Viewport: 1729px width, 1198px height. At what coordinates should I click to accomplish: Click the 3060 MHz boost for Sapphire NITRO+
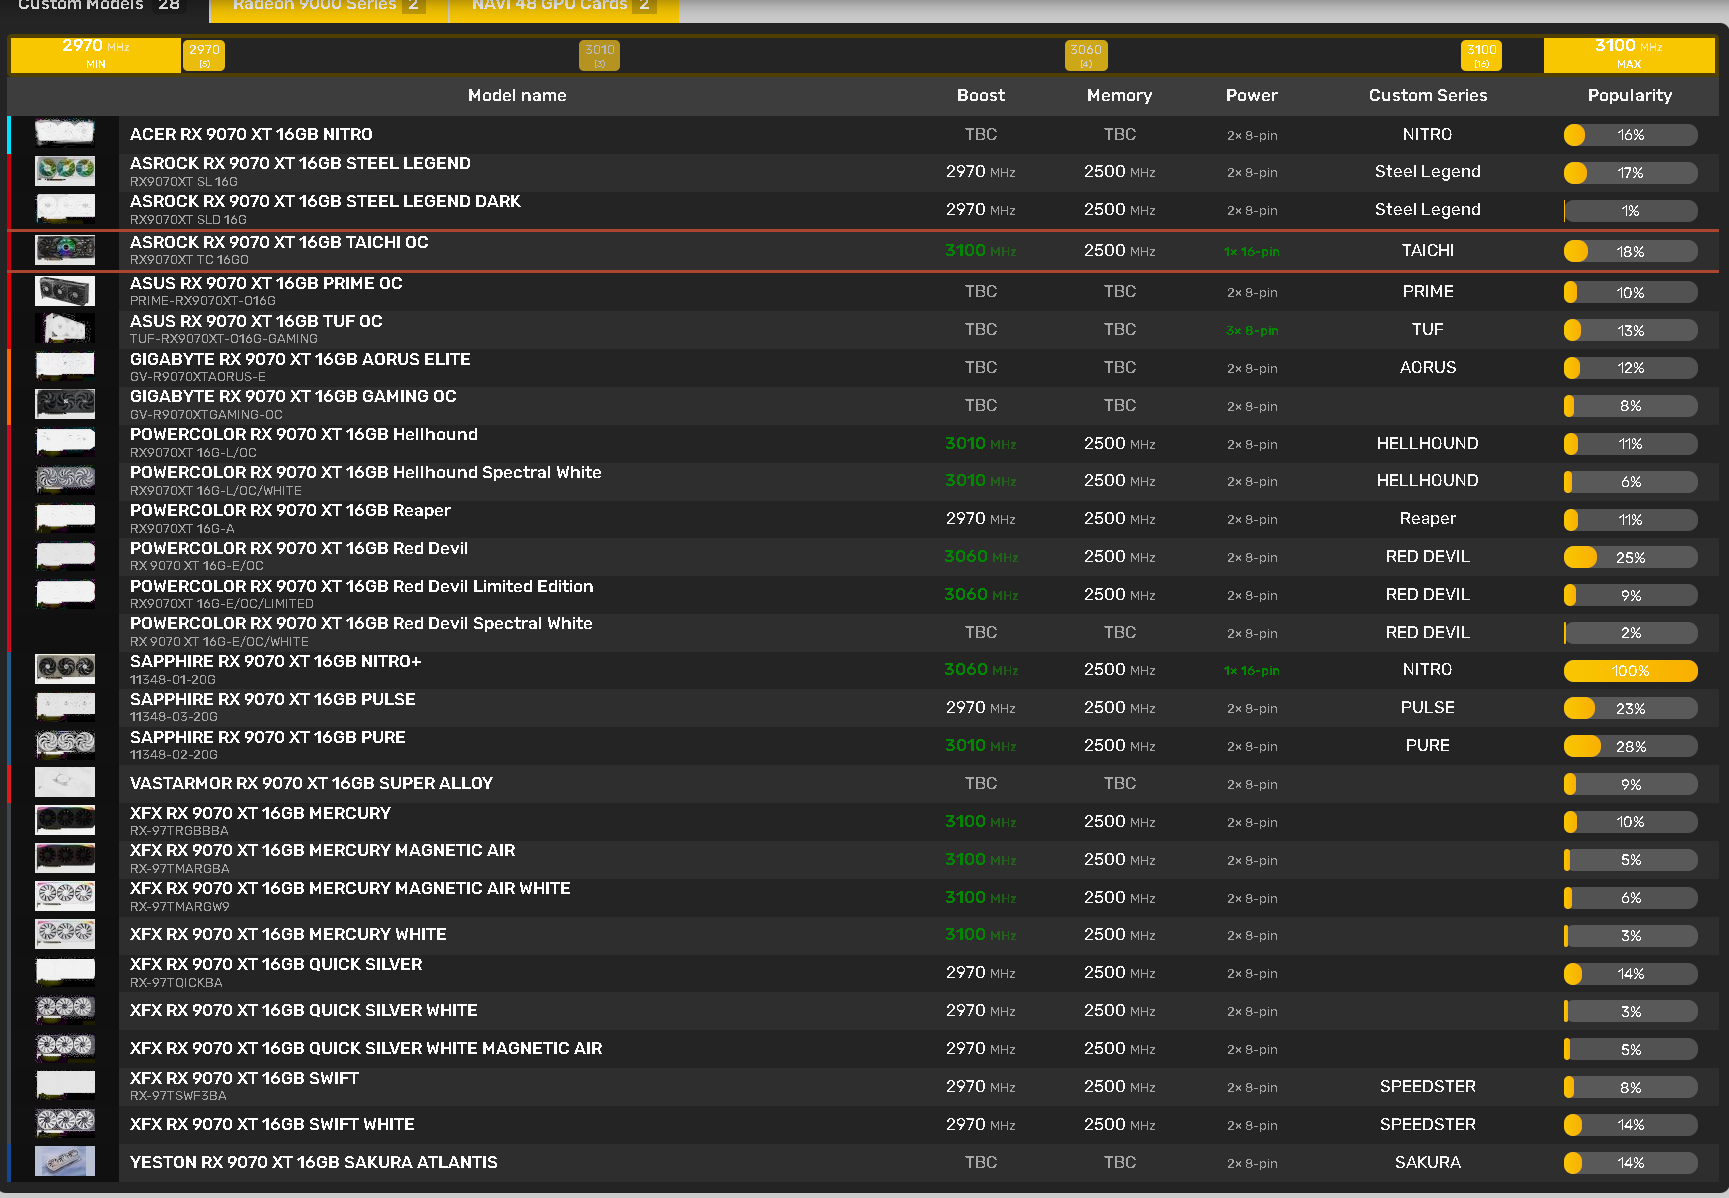point(981,669)
